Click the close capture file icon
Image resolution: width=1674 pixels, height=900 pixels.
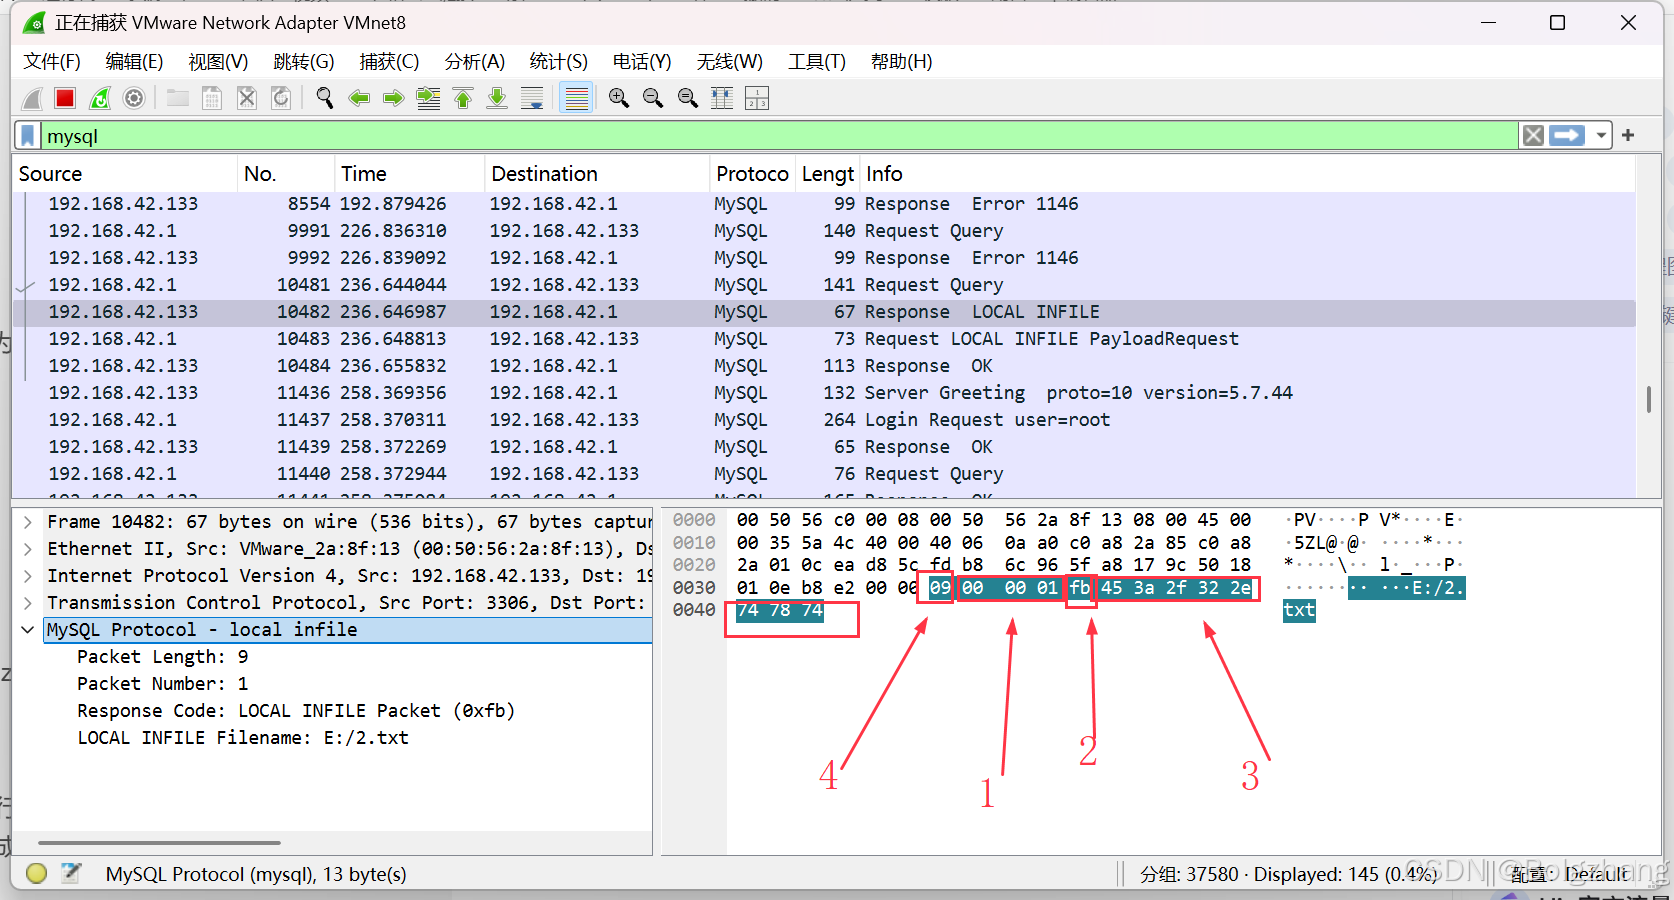coord(247,98)
